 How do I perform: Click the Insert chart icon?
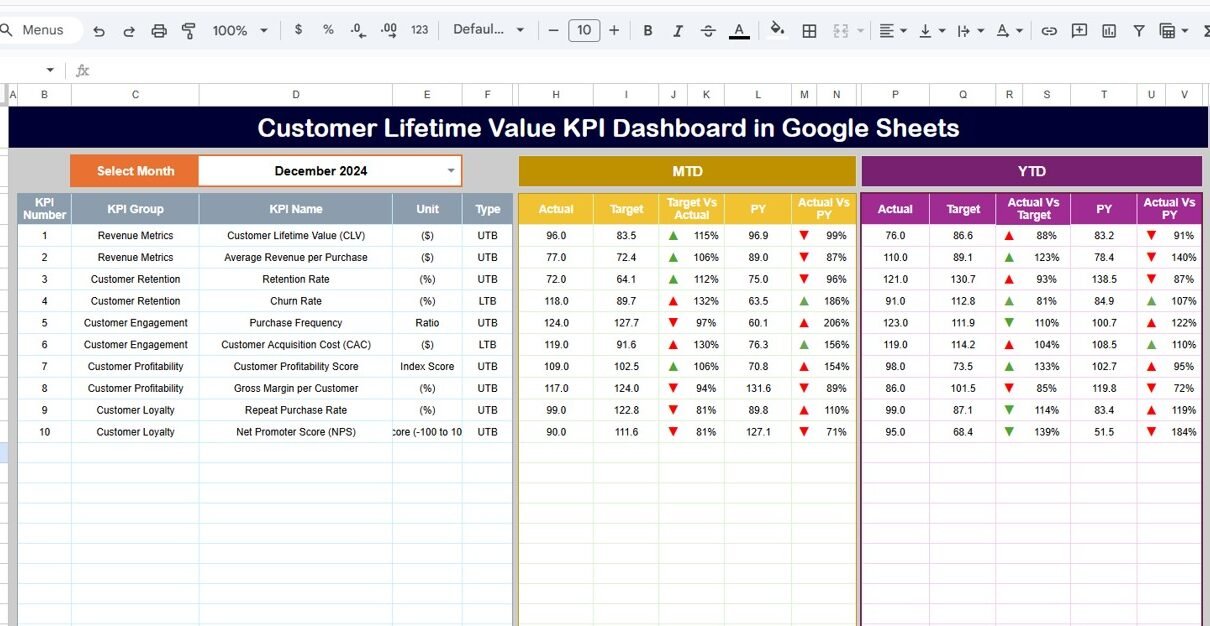tap(1109, 31)
